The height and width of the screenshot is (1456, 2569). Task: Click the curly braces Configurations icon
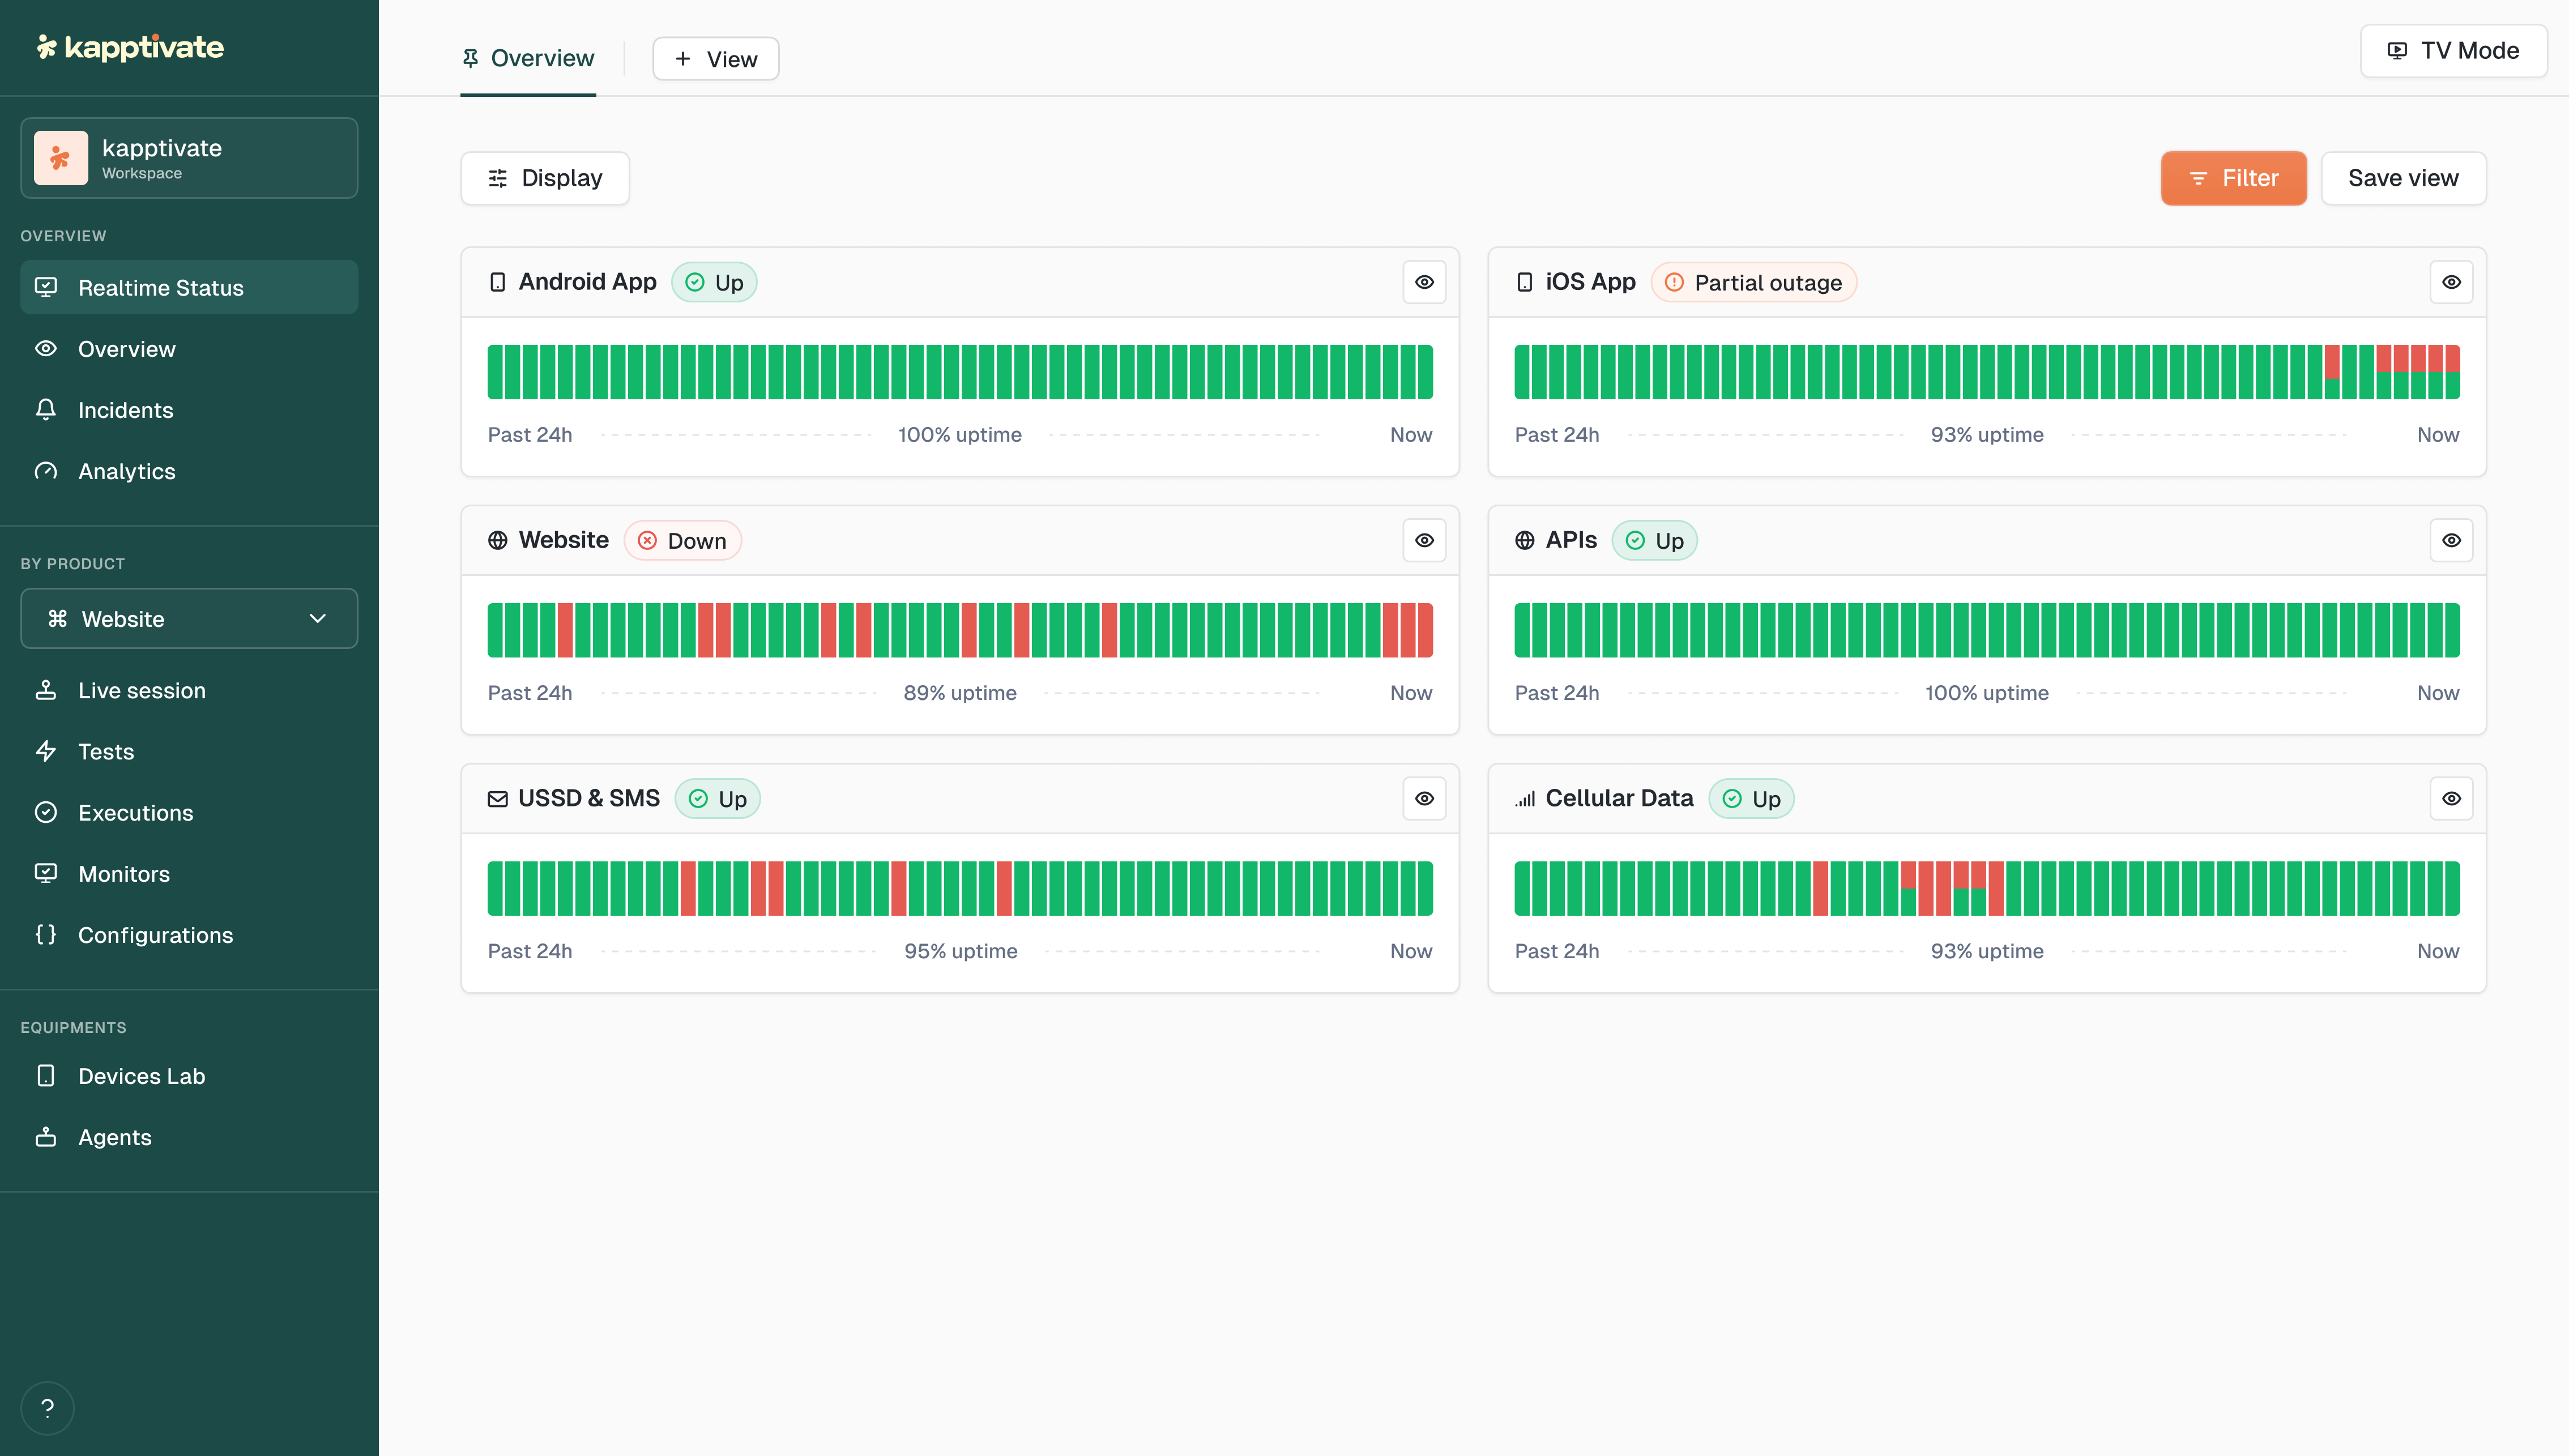pyautogui.click(x=46, y=934)
